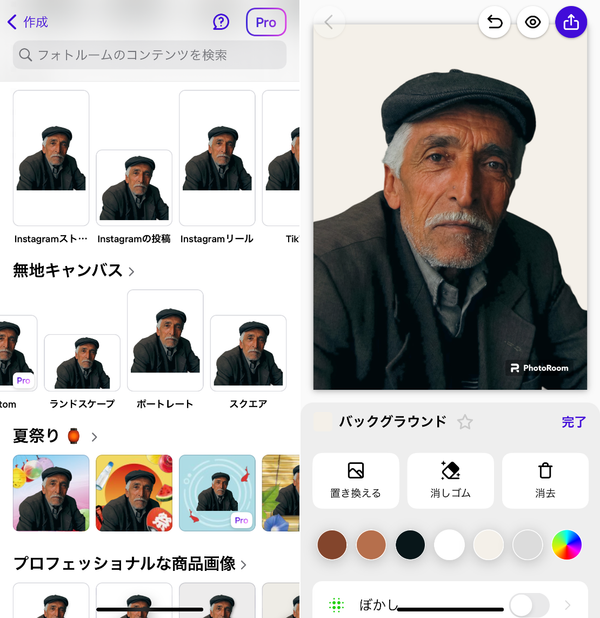
Task: Tap the main portrait canvas image
Action: (450, 207)
